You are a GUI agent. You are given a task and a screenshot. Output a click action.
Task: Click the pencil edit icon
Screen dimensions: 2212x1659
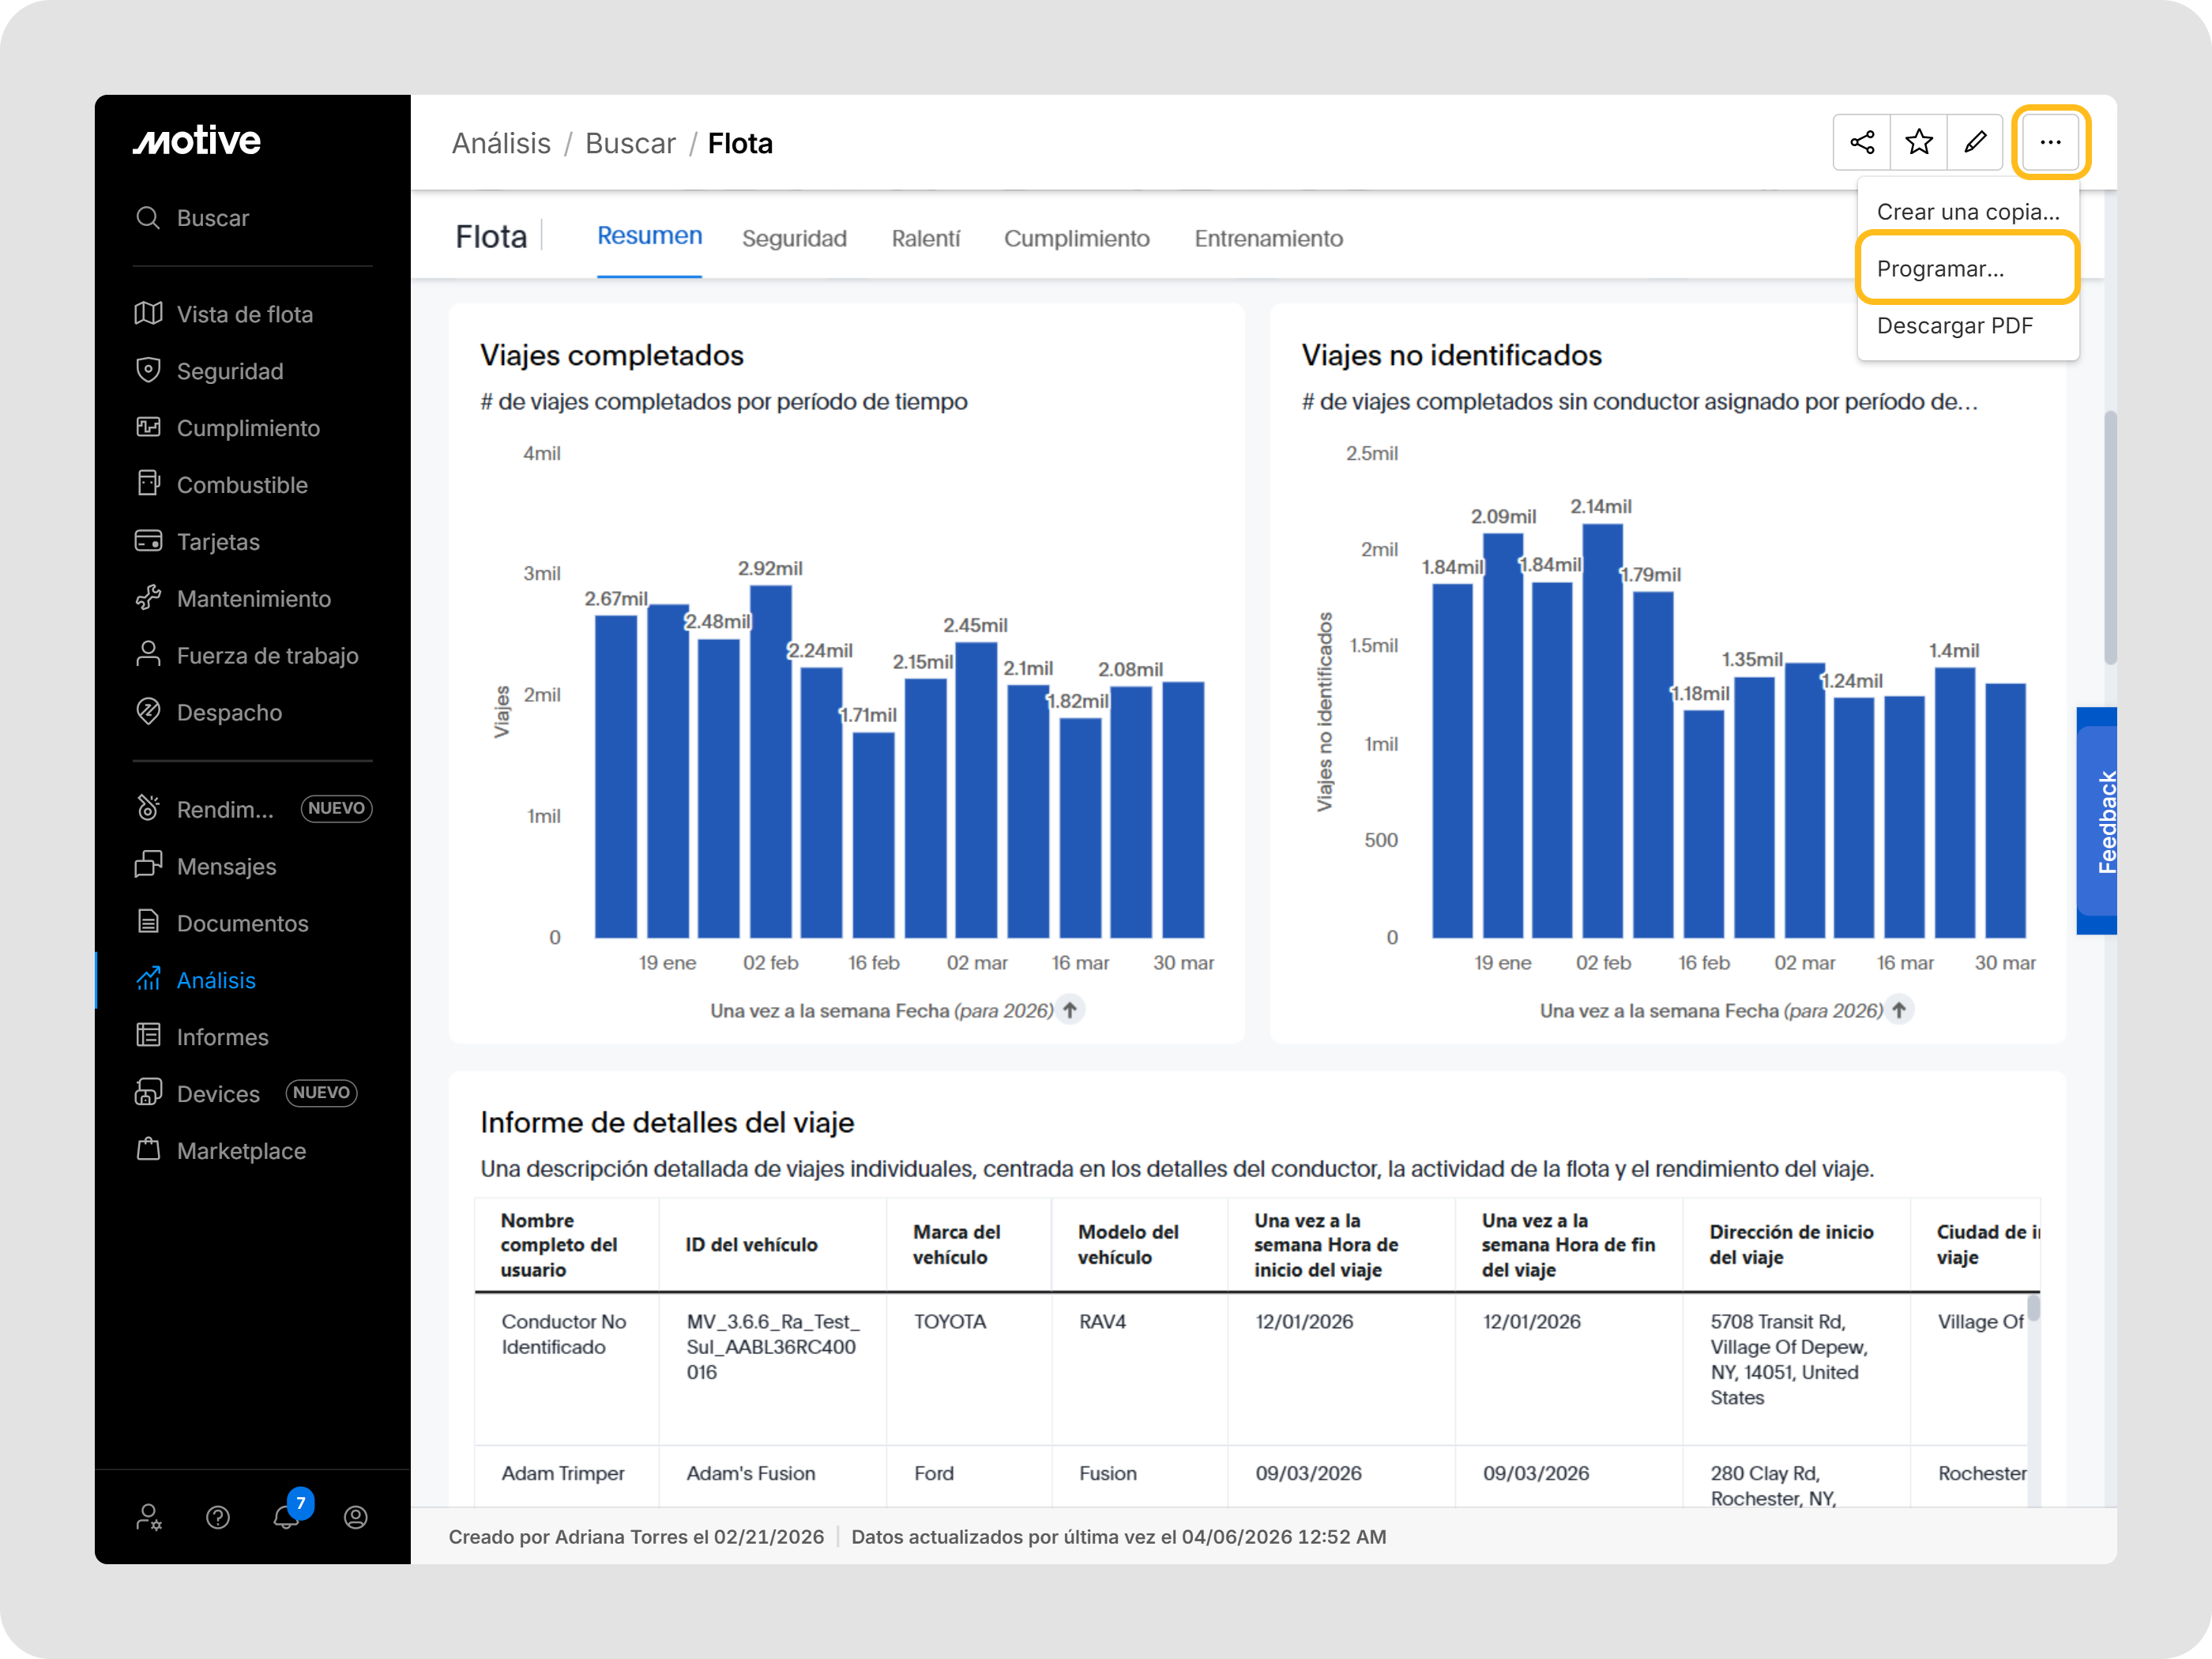coord(1975,142)
